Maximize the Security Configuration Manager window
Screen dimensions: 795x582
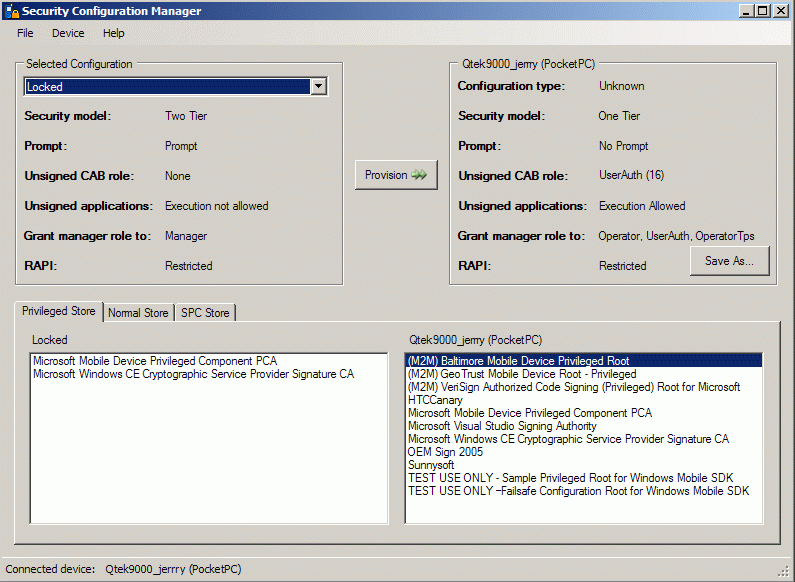(x=763, y=11)
